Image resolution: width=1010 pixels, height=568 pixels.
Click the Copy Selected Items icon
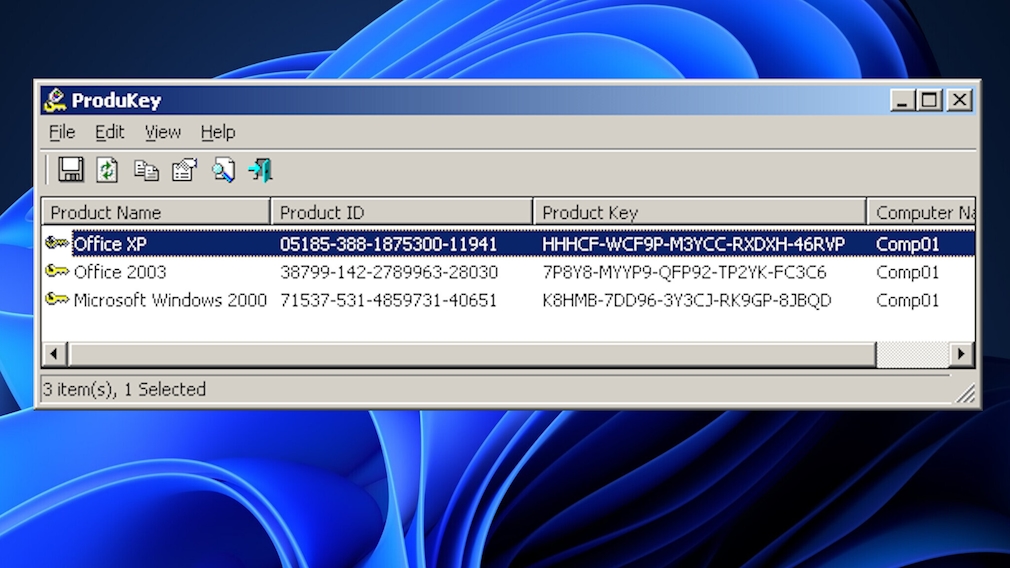click(146, 170)
